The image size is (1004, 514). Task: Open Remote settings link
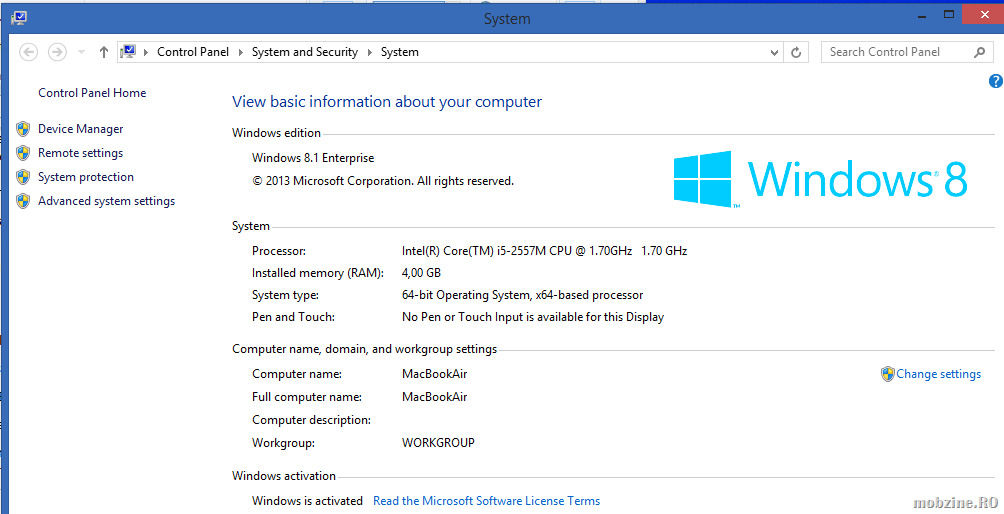point(81,153)
